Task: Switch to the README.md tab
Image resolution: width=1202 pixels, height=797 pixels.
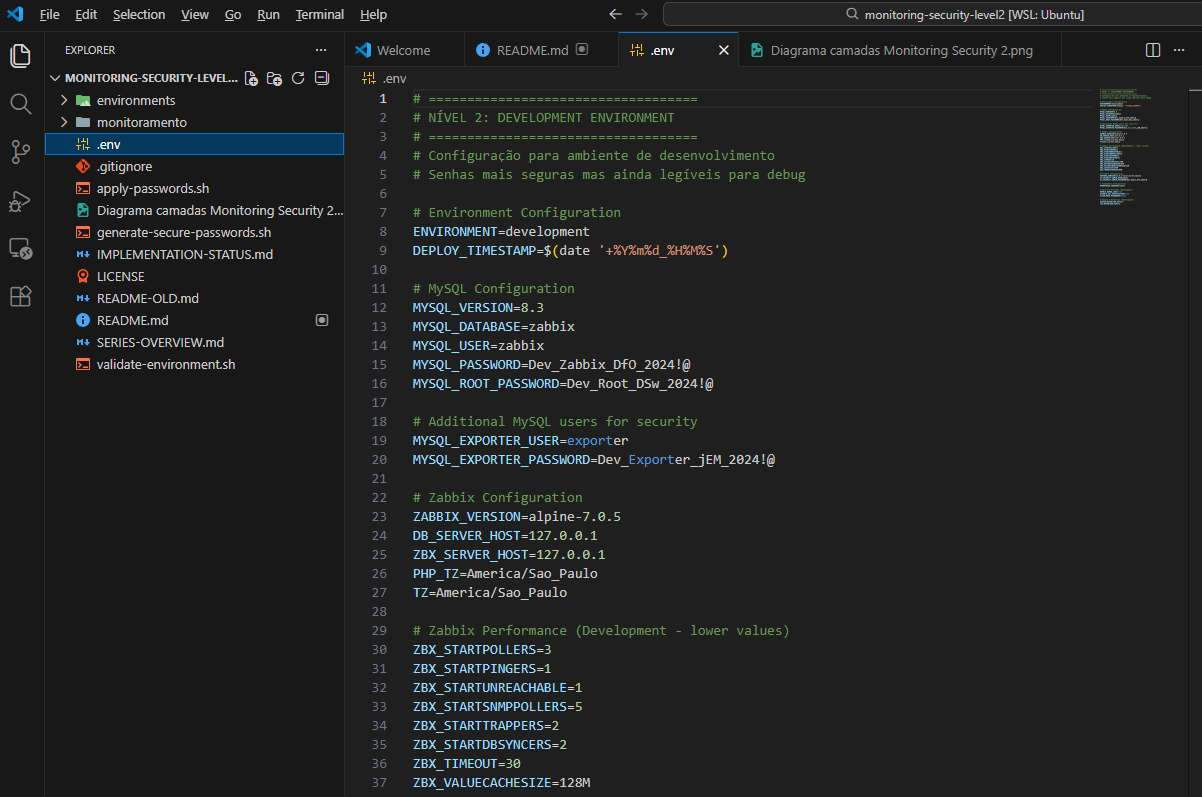Action: tap(531, 50)
